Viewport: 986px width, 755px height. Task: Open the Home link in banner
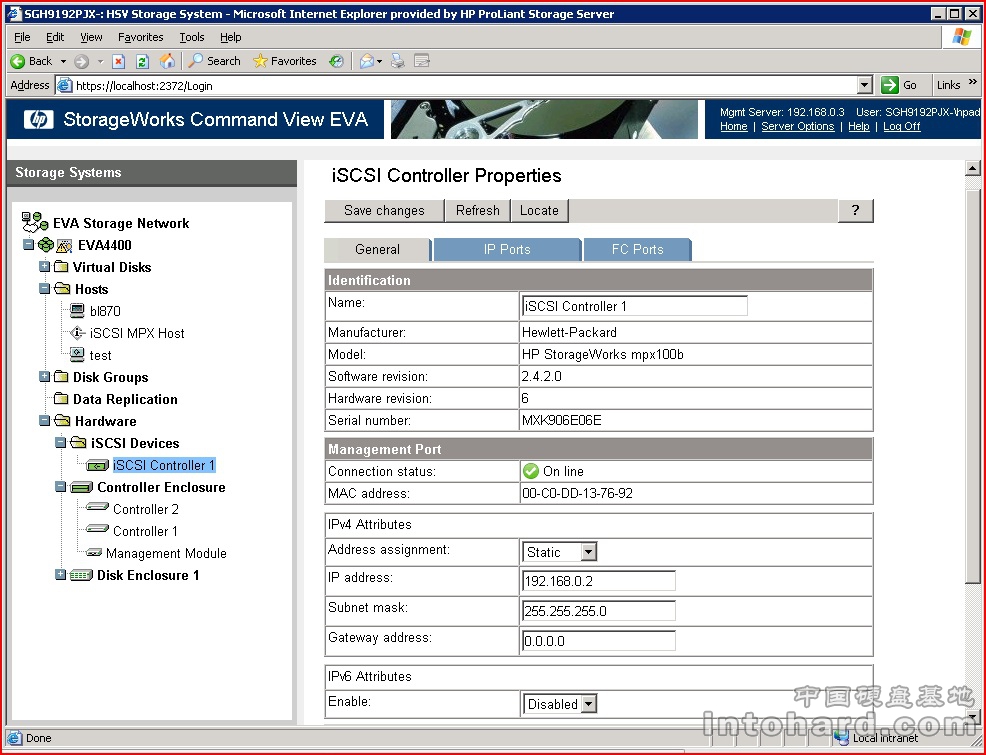point(734,126)
